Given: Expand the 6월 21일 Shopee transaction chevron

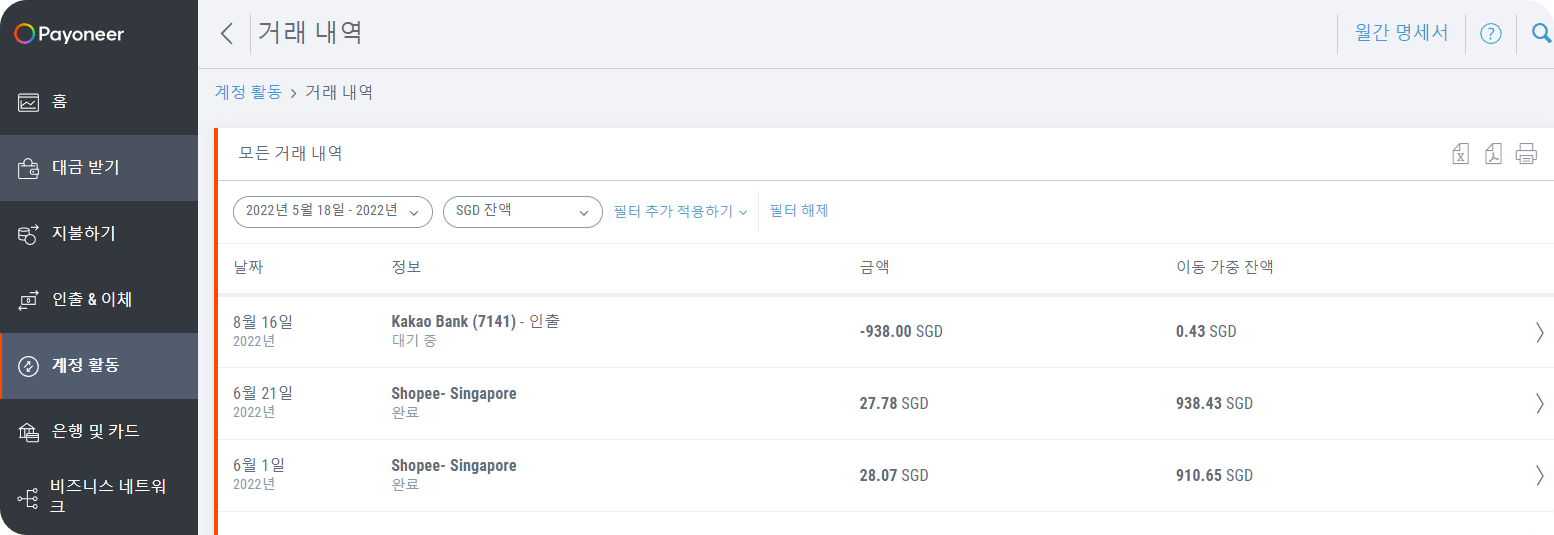Looking at the screenshot, I should tap(1540, 404).
